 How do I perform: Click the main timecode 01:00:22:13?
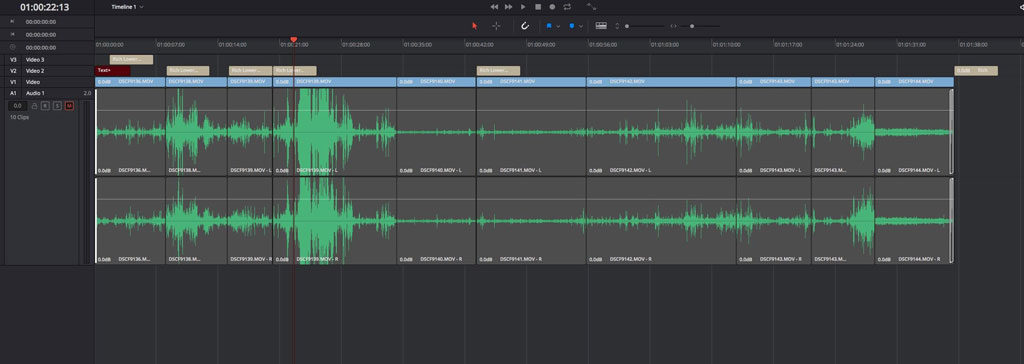(44, 7)
